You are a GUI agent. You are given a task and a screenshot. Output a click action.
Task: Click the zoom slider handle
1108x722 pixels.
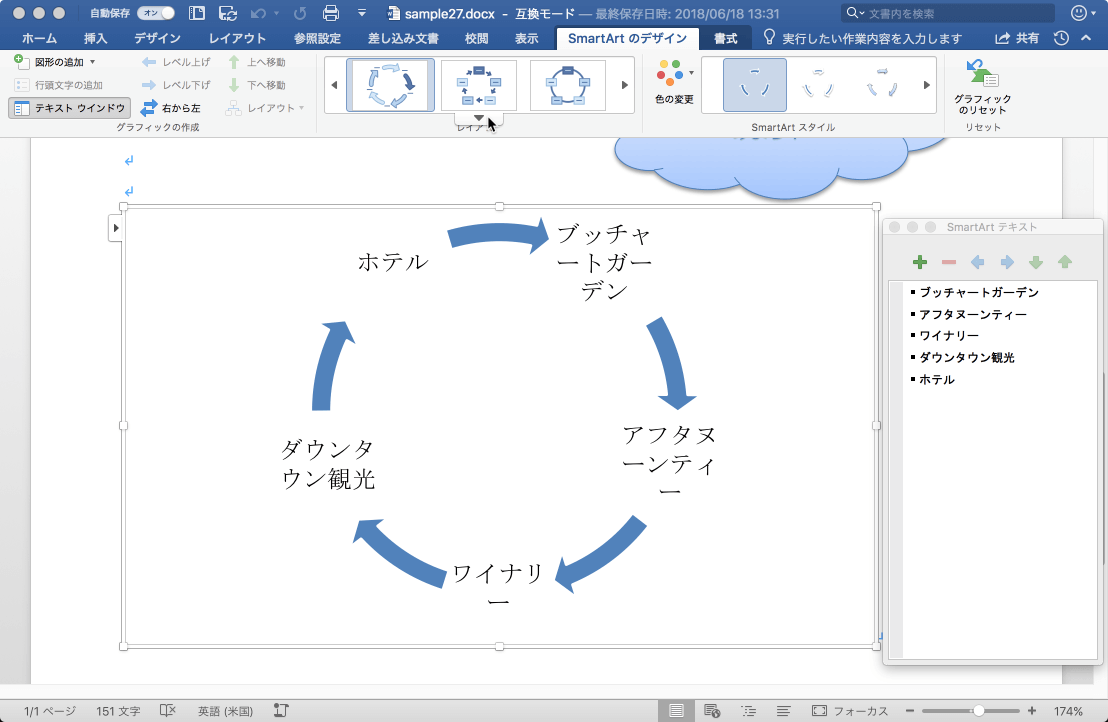click(979, 711)
